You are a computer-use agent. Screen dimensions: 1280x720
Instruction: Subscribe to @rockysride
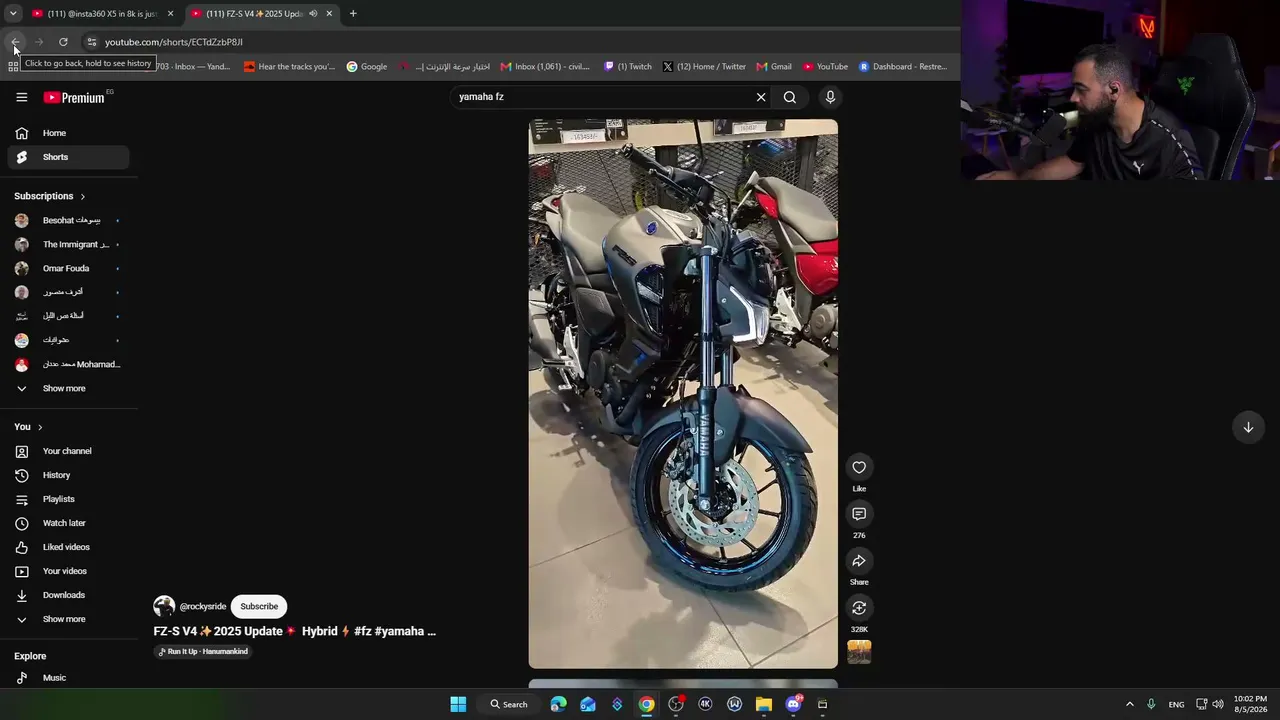point(259,606)
